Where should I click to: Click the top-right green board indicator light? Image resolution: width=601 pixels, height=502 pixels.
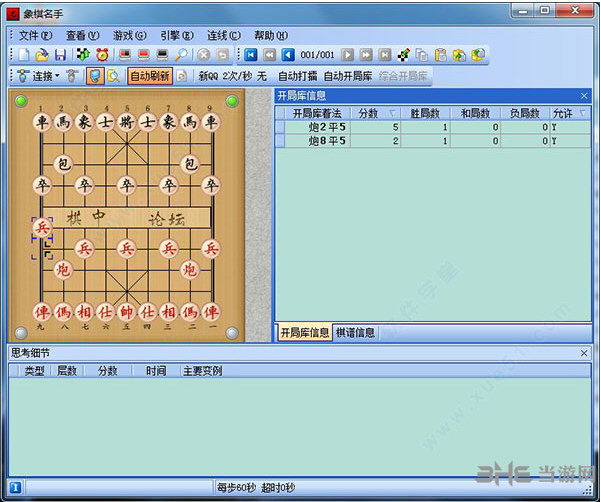(x=232, y=101)
